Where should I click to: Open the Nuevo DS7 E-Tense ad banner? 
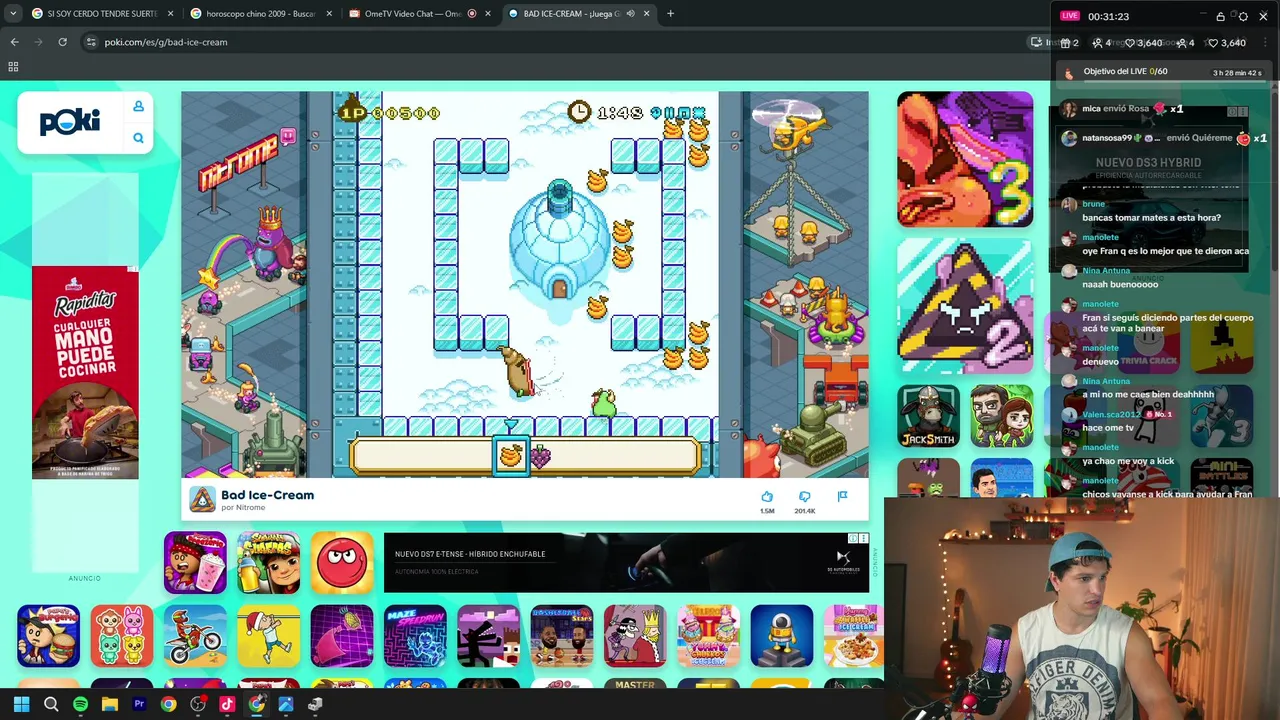point(627,563)
